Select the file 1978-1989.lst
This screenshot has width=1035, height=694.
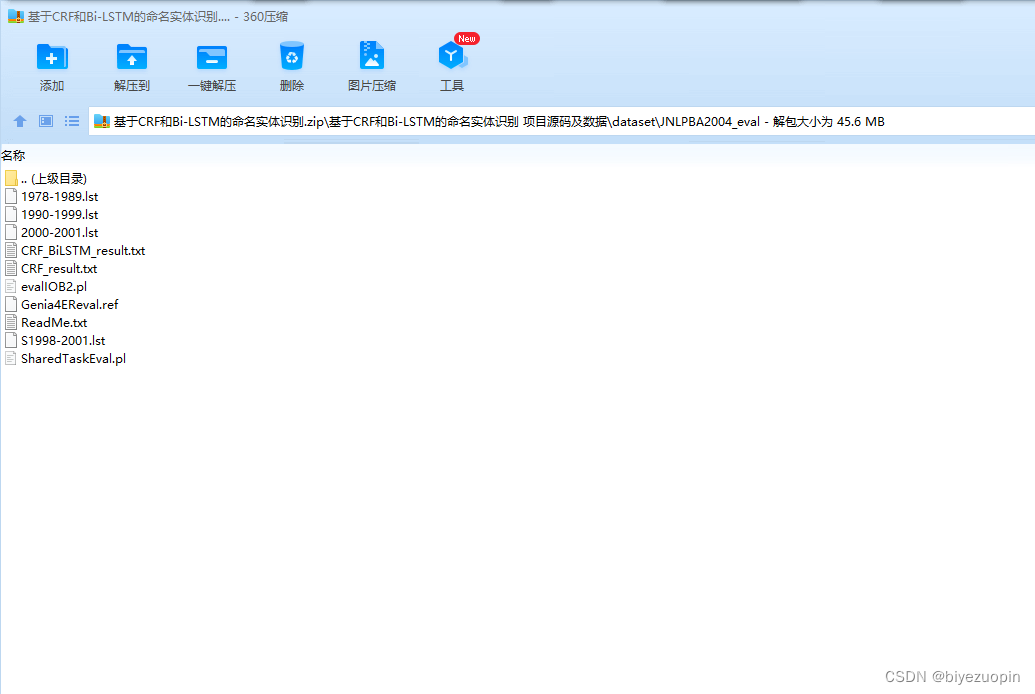[x=59, y=197]
